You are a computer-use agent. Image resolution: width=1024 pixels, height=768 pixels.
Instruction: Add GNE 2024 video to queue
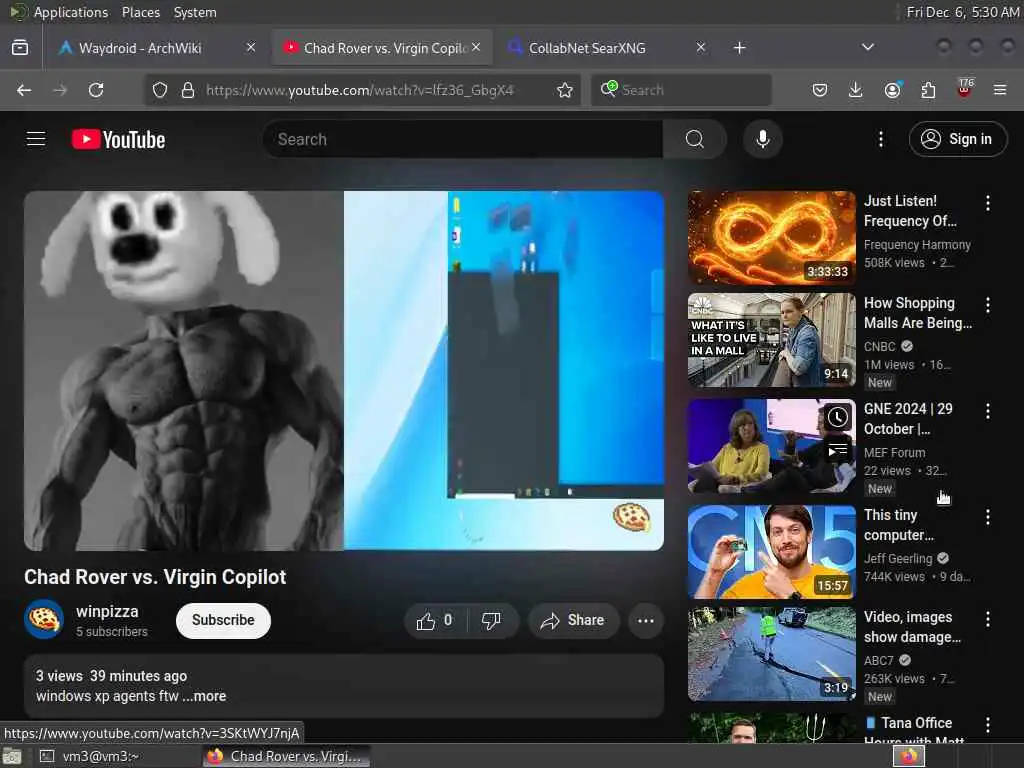(838, 451)
